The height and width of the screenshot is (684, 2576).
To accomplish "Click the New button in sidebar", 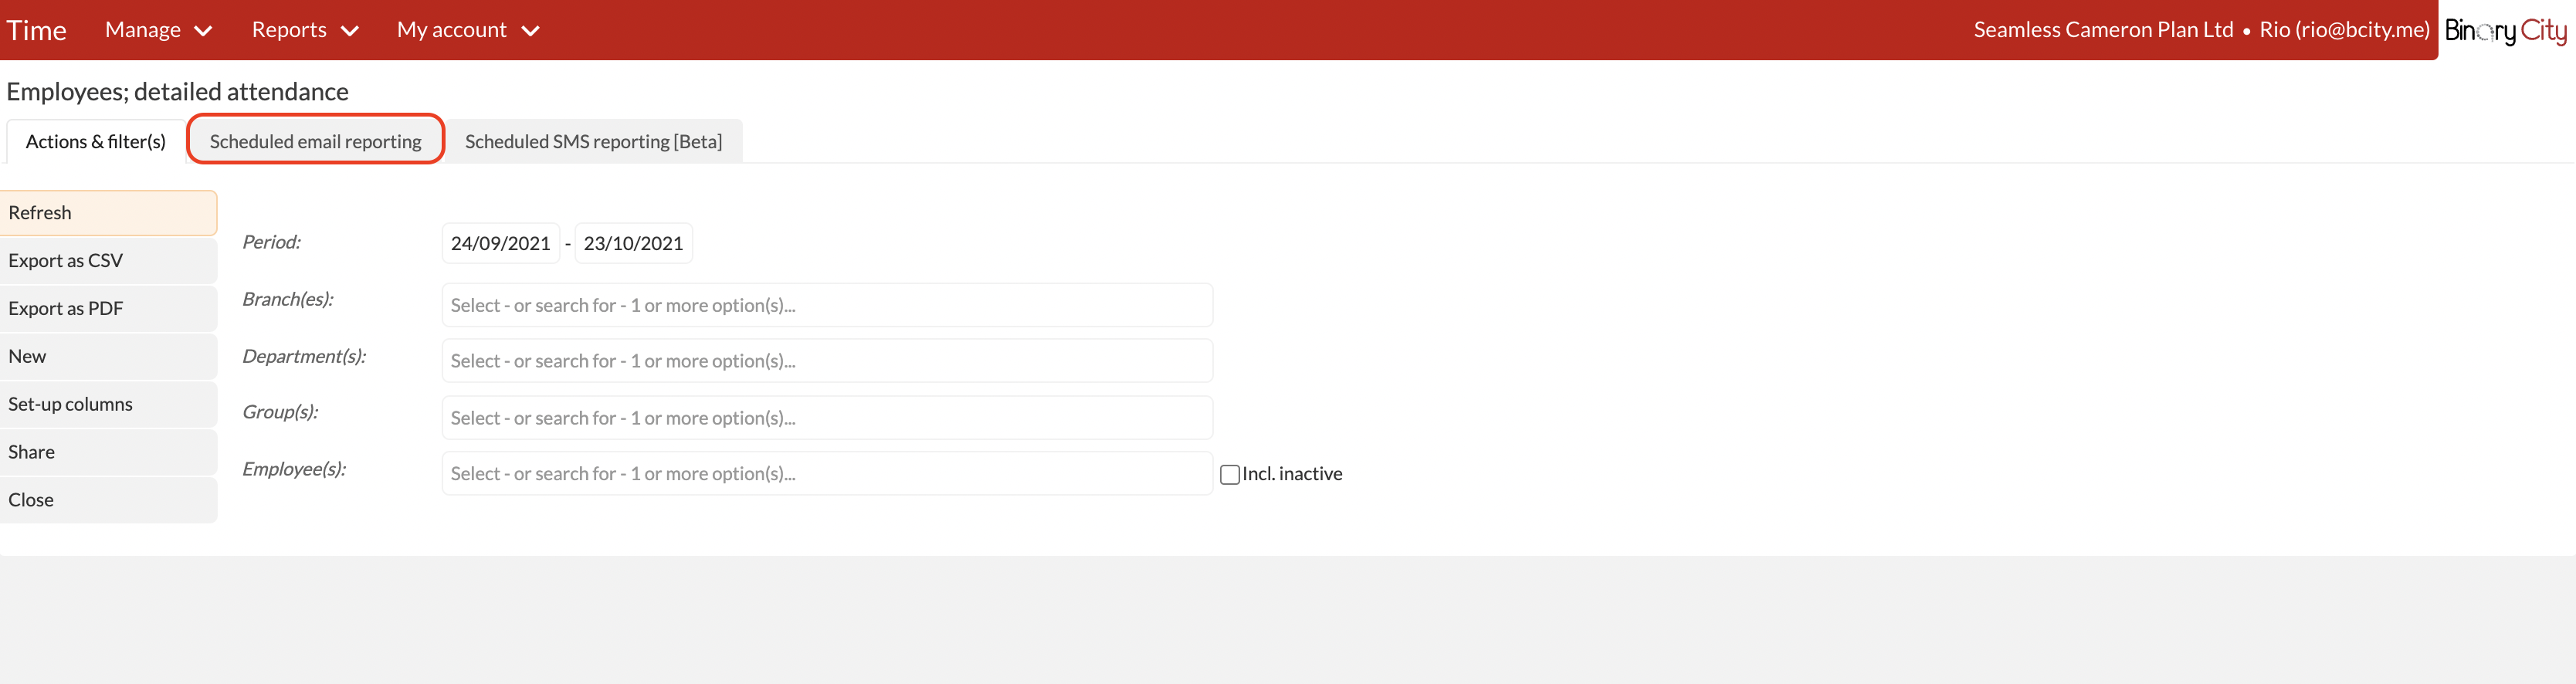I will (108, 357).
